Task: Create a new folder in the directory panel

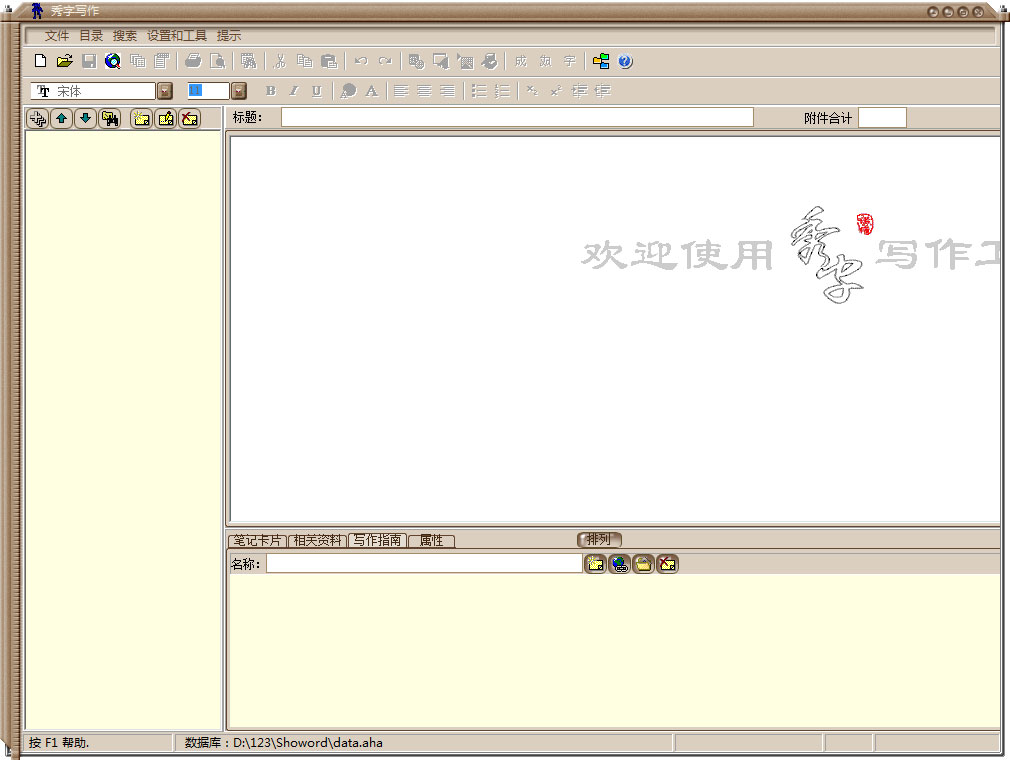Action: click(141, 118)
